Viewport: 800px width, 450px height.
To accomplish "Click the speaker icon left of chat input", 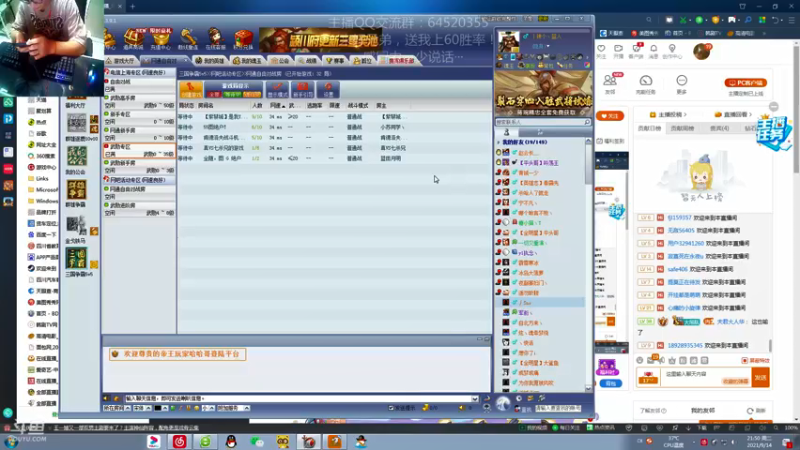I will click(x=106, y=398).
